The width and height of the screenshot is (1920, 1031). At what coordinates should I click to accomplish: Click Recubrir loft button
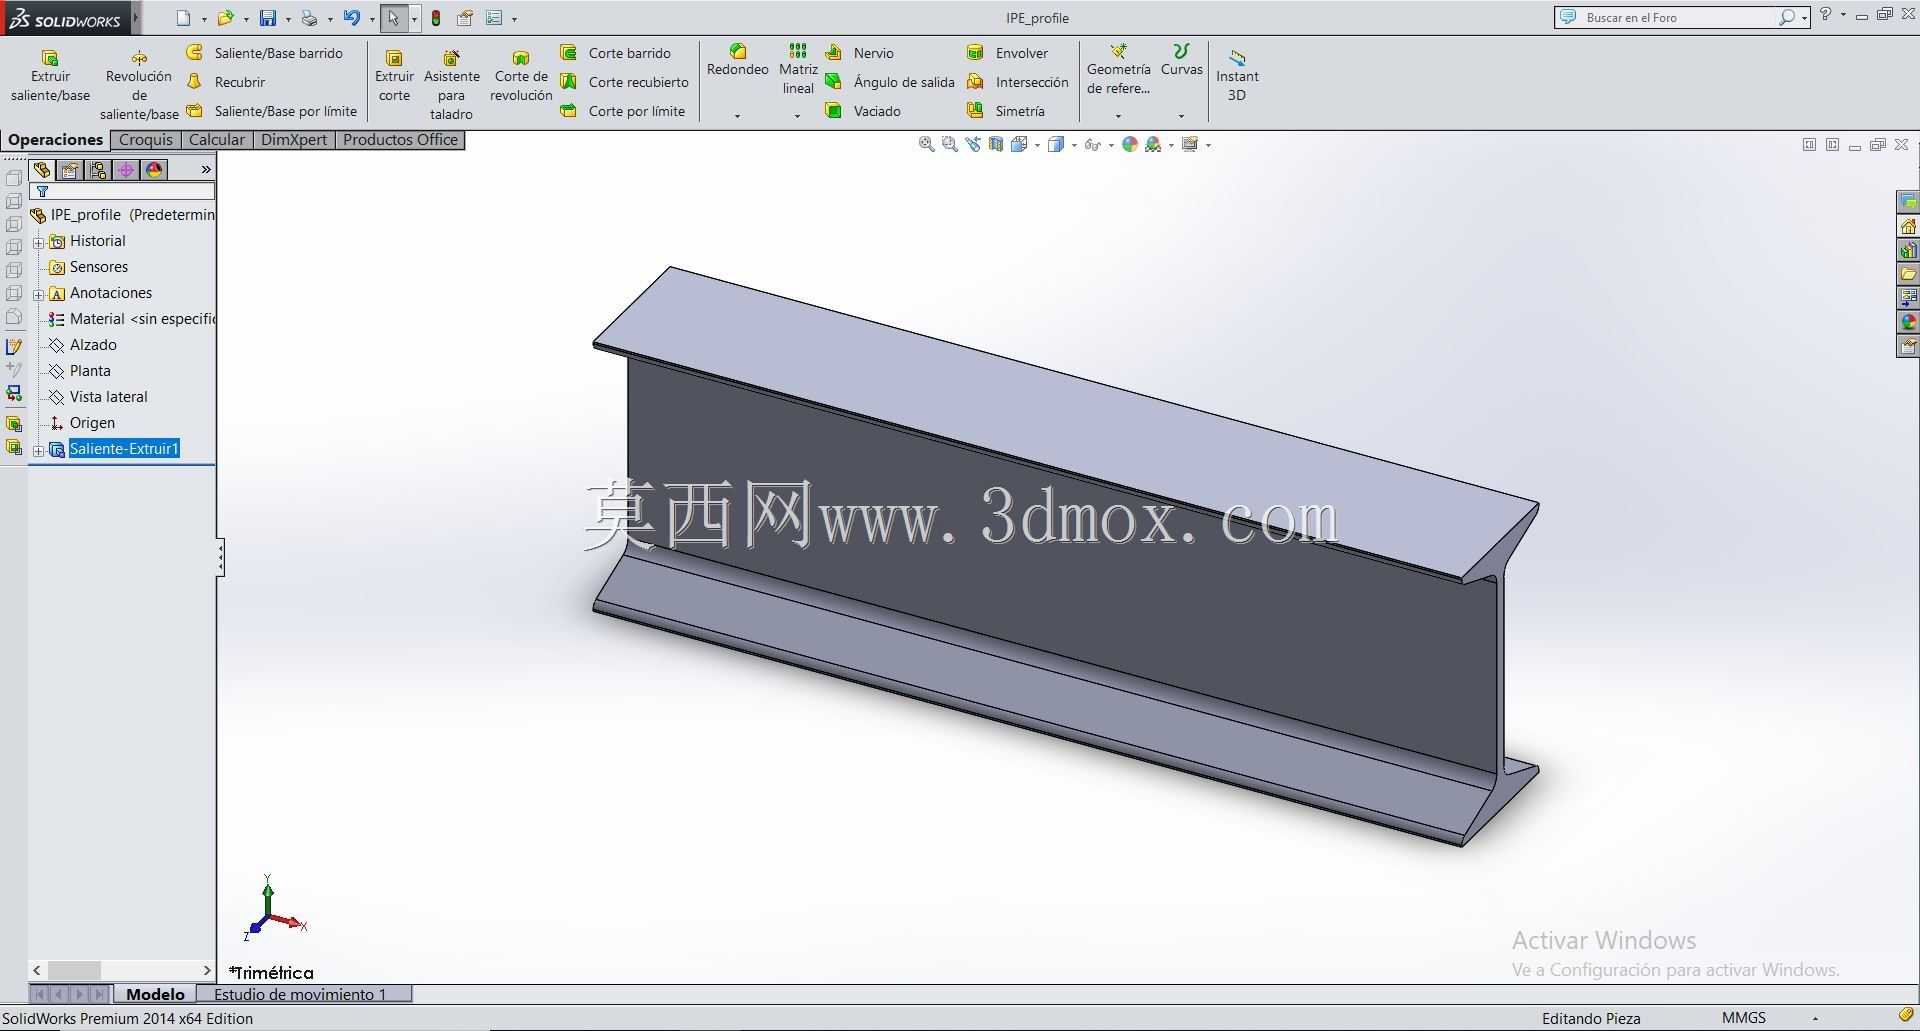[x=226, y=82]
